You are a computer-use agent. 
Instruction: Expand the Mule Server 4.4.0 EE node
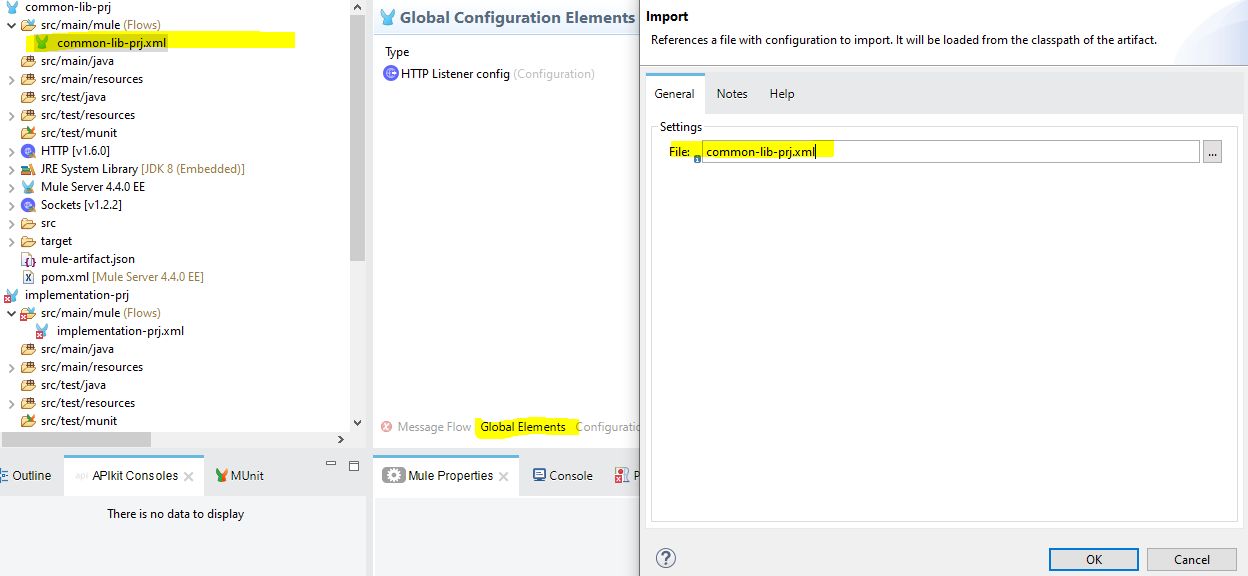point(11,187)
